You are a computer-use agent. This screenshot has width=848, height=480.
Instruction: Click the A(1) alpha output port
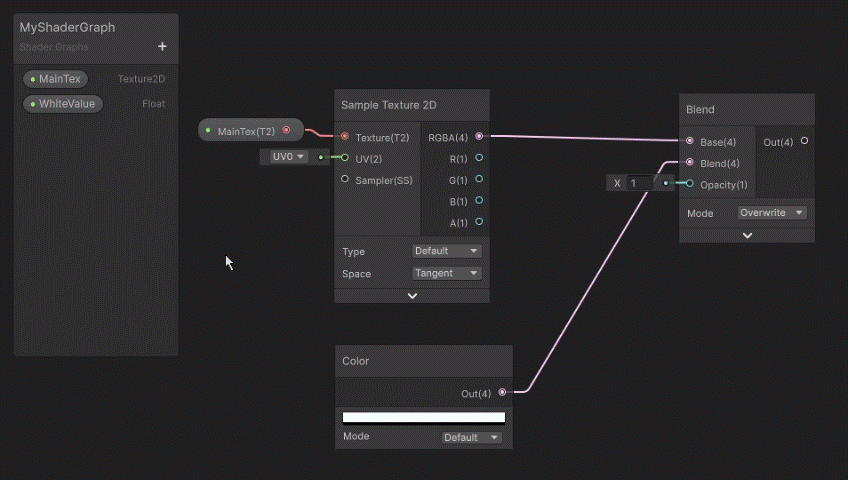[479, 222]
